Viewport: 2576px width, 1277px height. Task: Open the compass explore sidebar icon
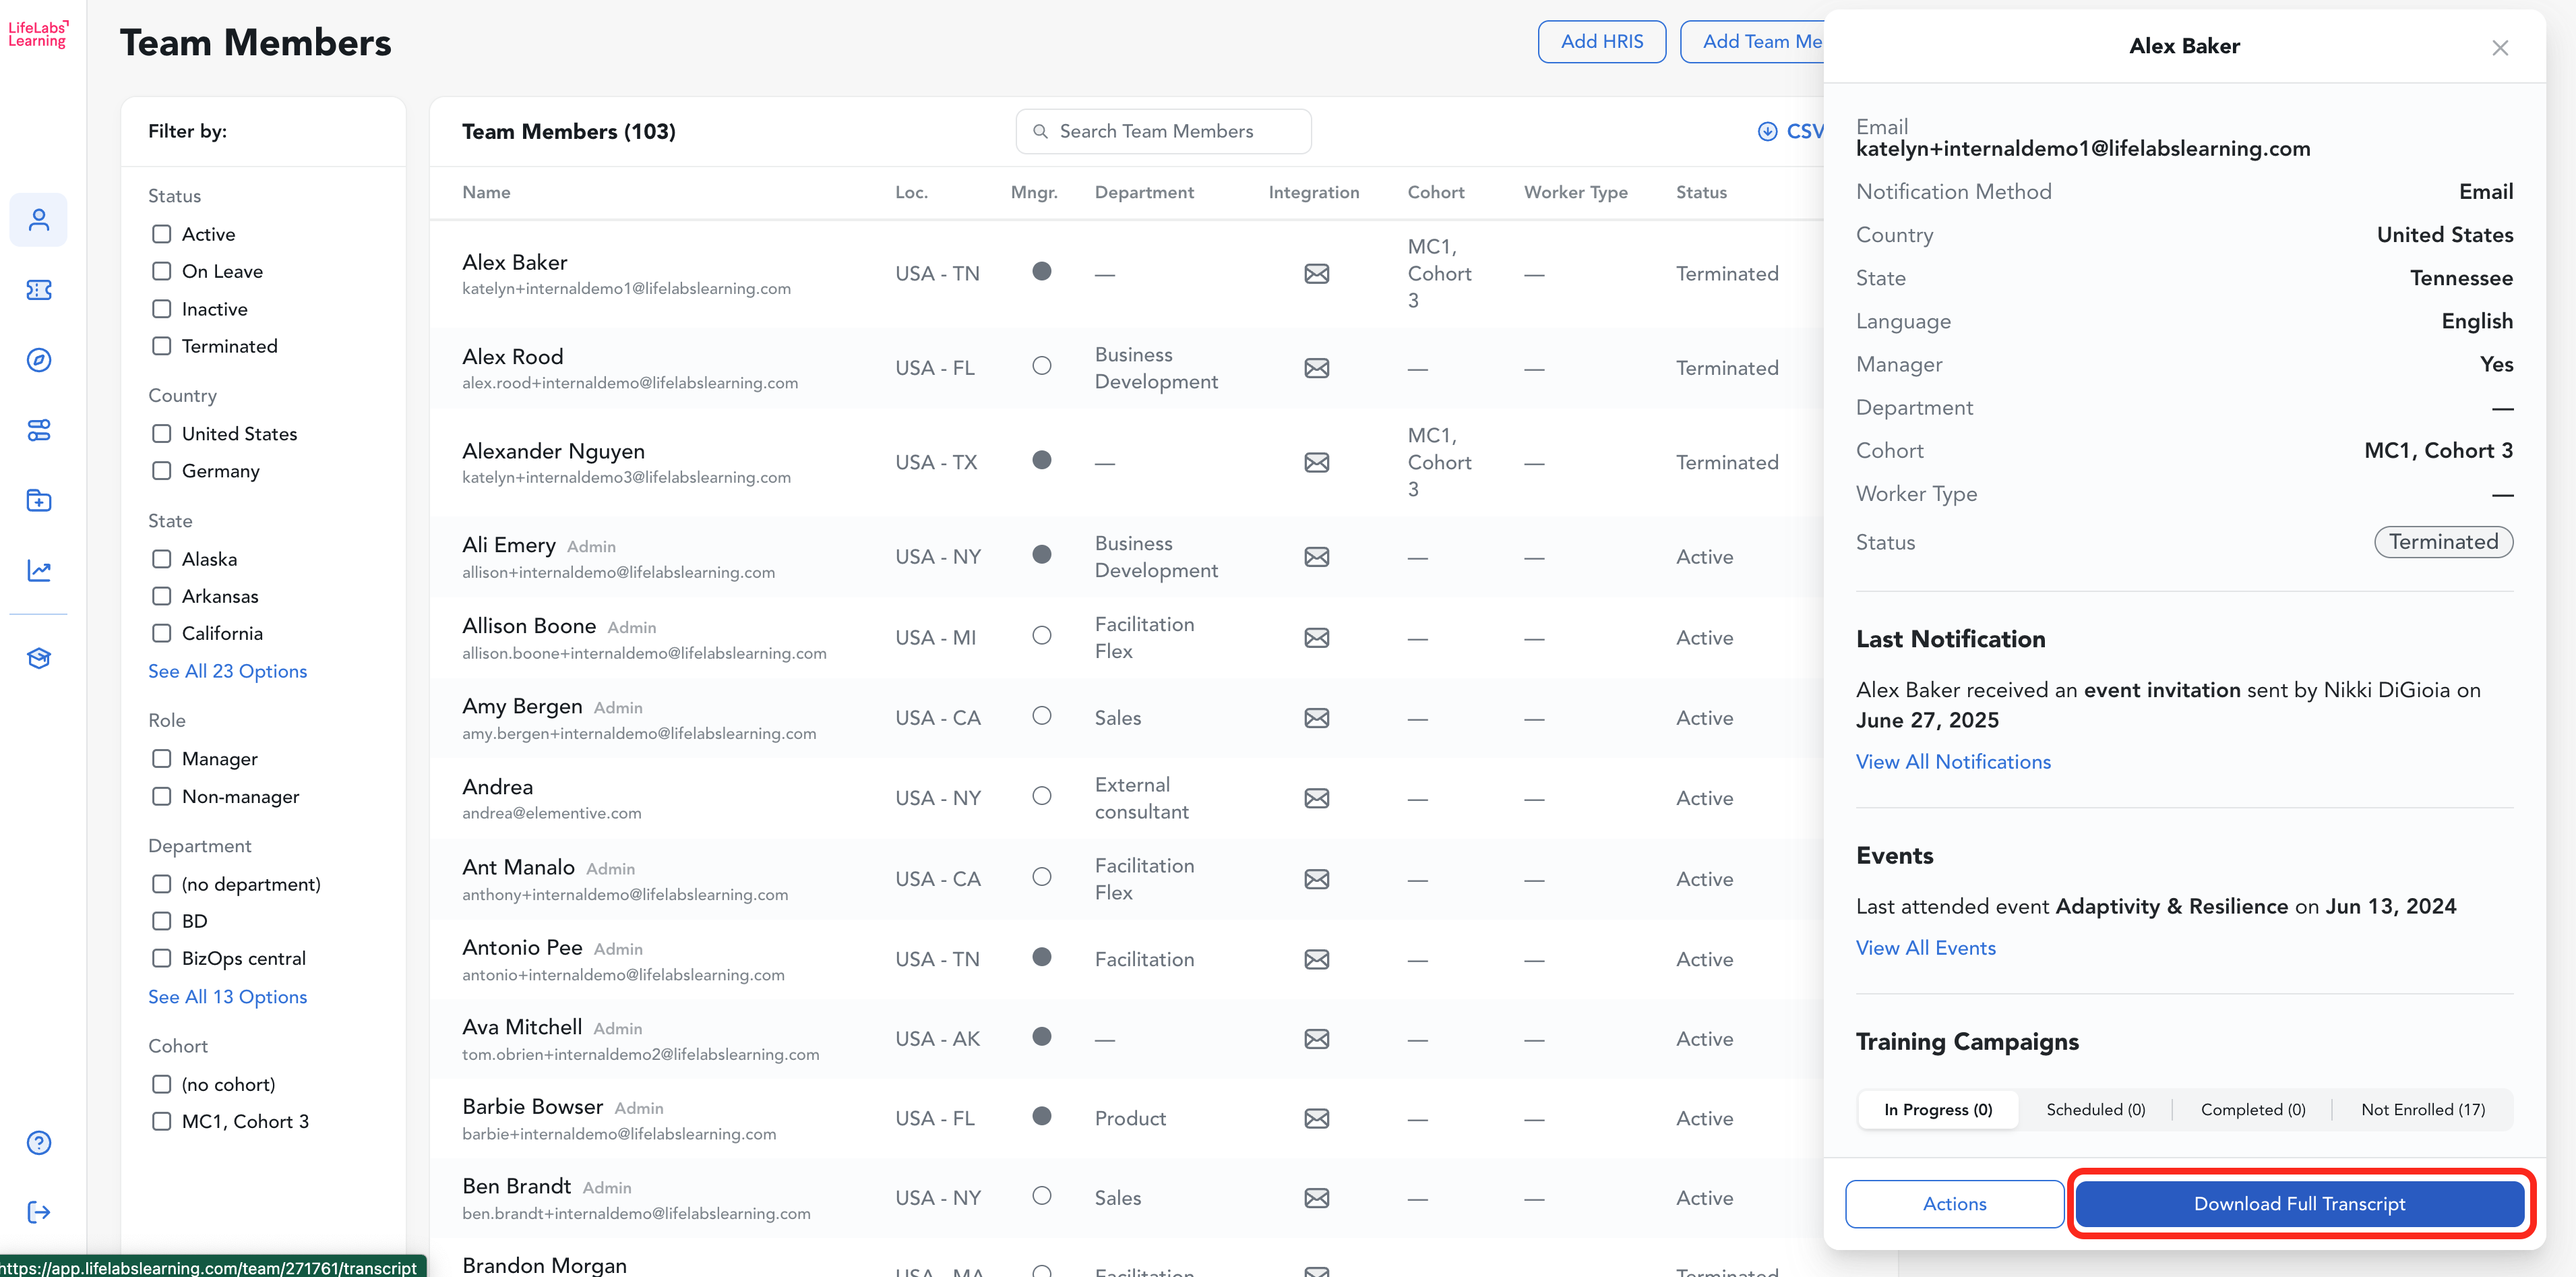pyautogui.click(x=39, y=360)
